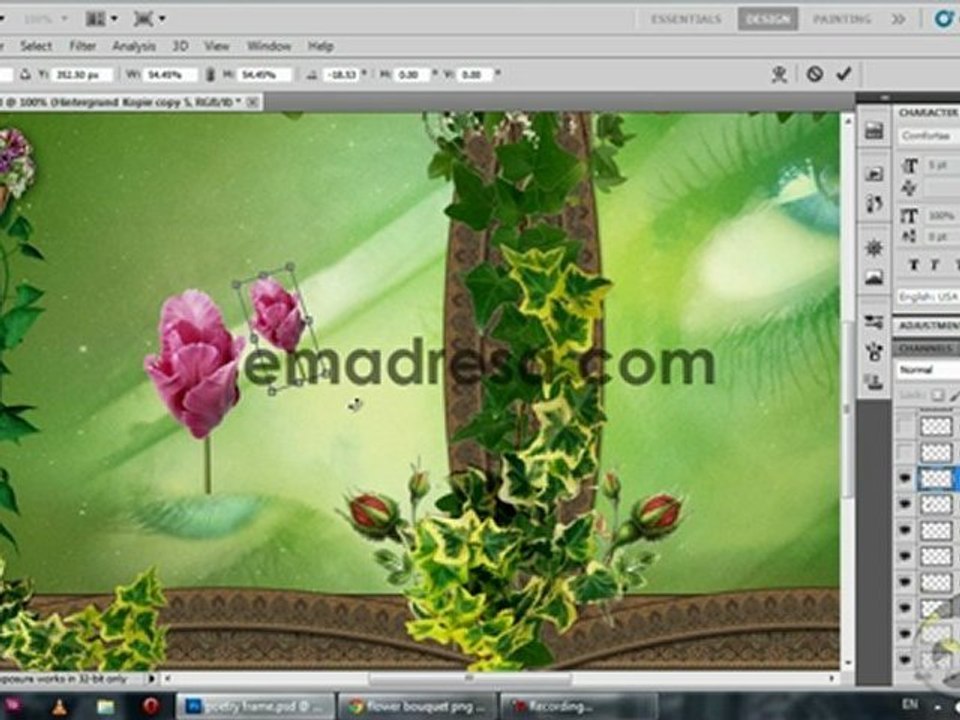Switch to the Adjustments panel tab
960x720 pixels.
[x=928, y=326]
